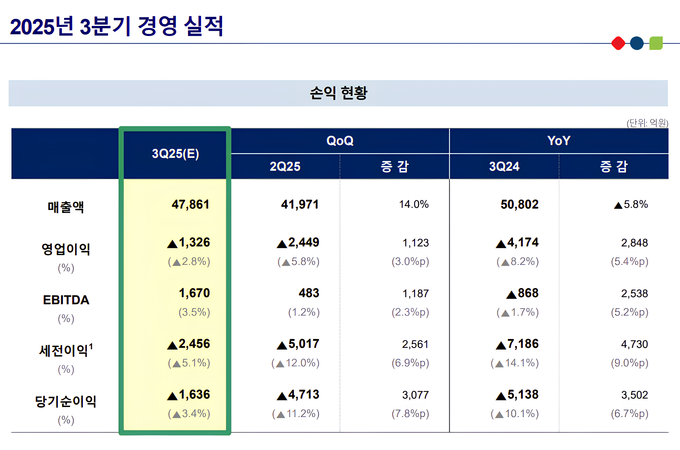Click the blue circle logo icon

tap(636, 43)
